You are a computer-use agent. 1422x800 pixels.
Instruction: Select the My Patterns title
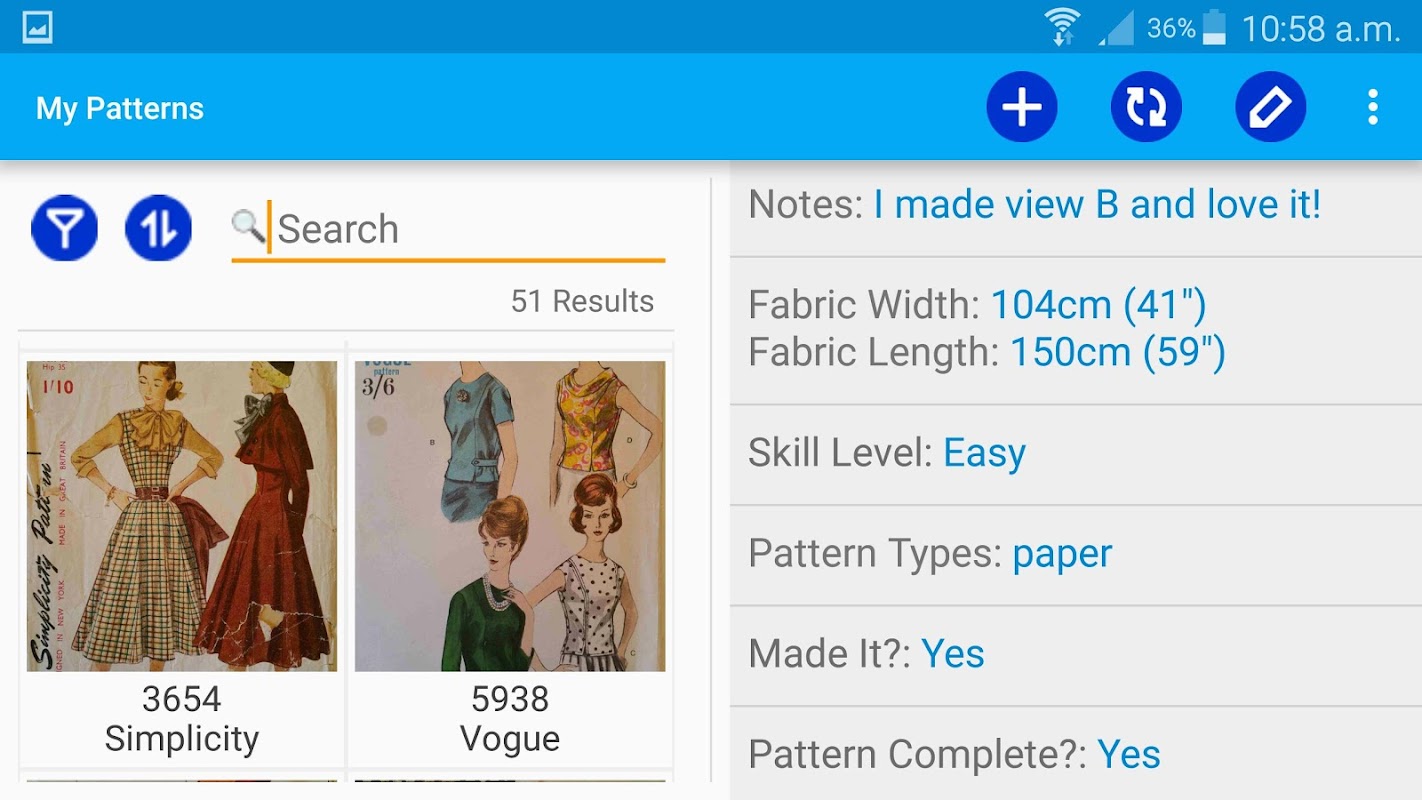120,108
